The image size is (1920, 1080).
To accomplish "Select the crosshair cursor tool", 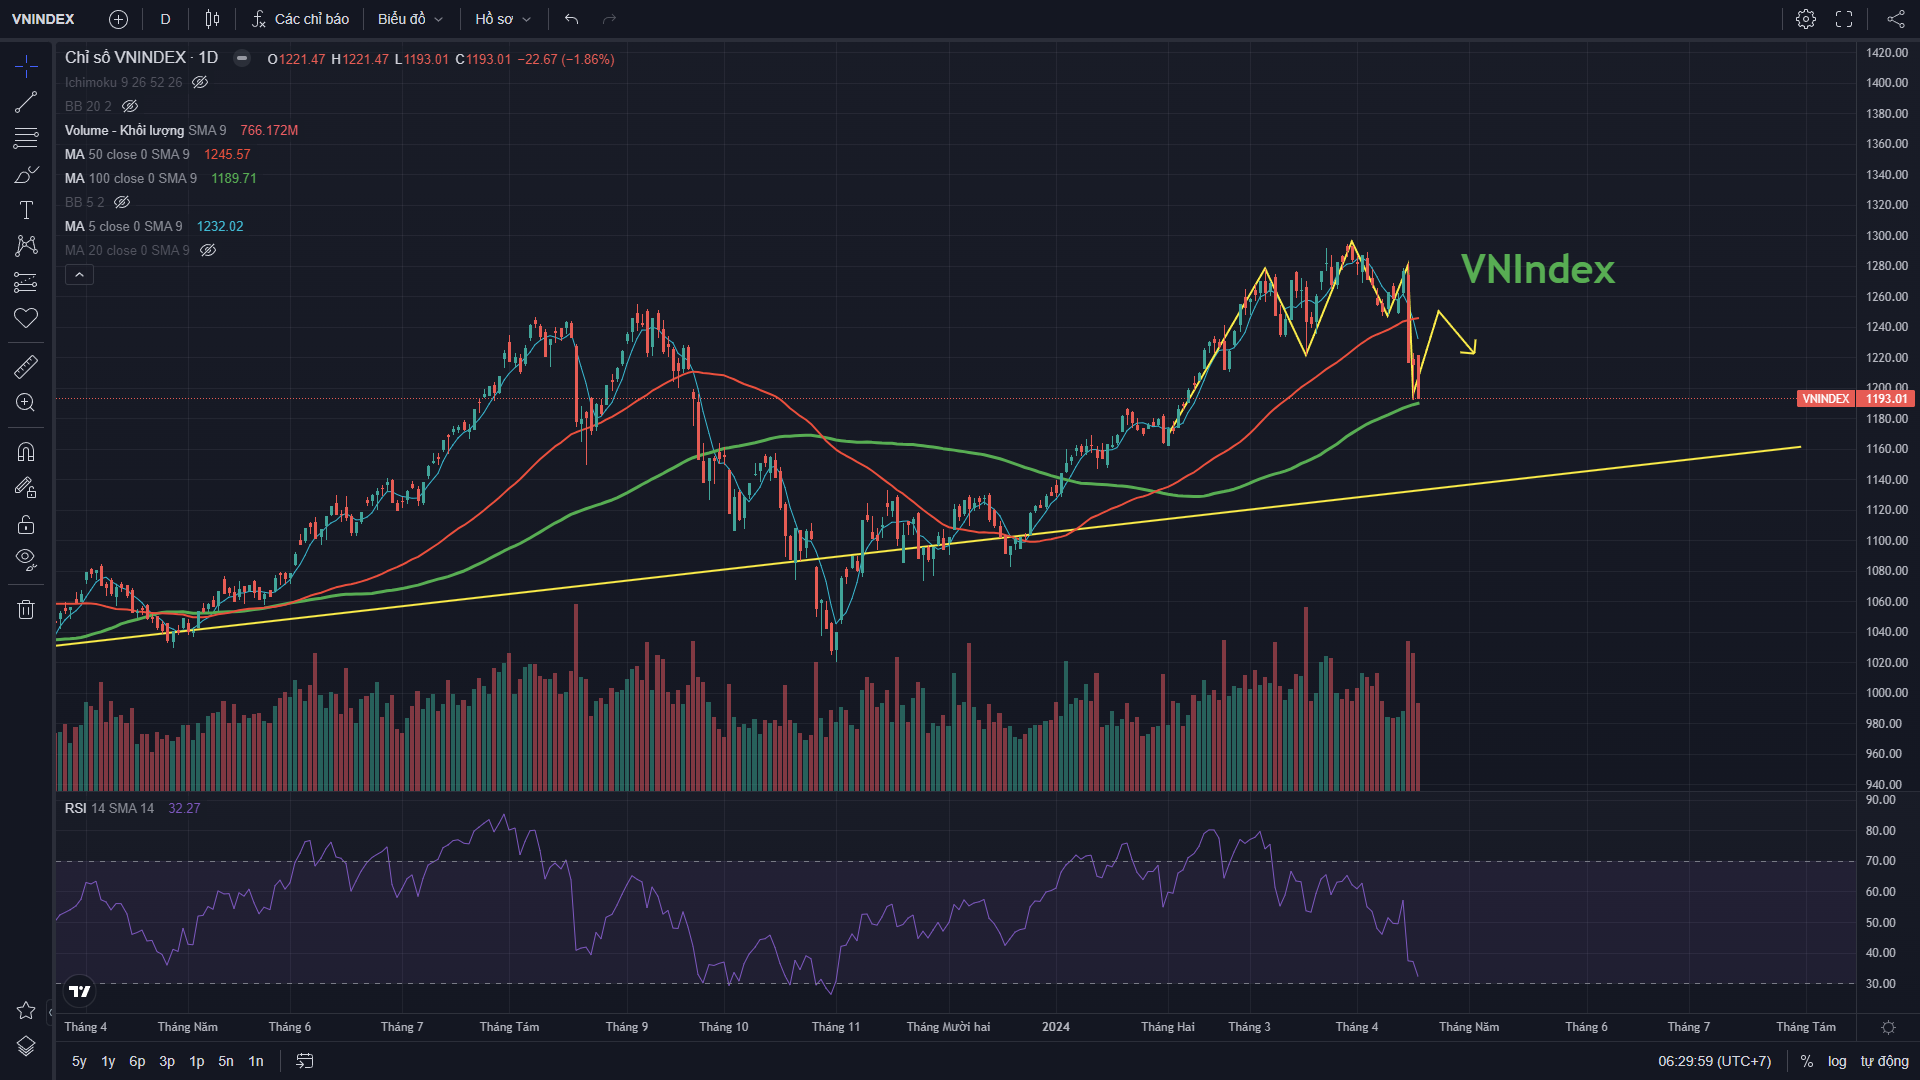I will click(x=26, y=66).
